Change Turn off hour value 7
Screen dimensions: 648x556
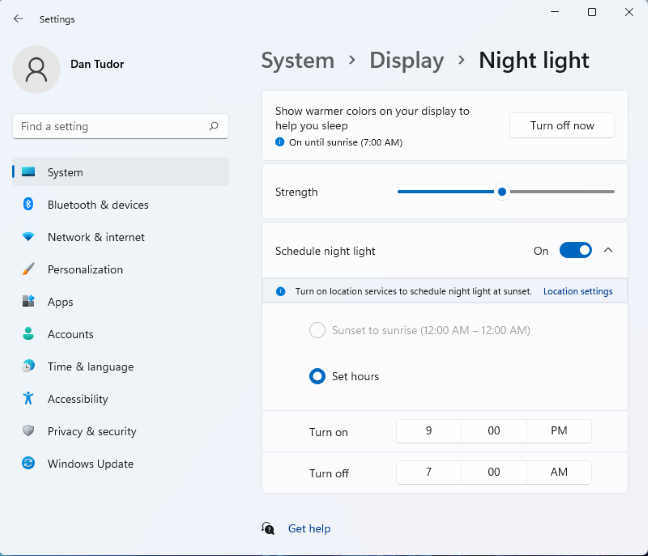[429, 472]
